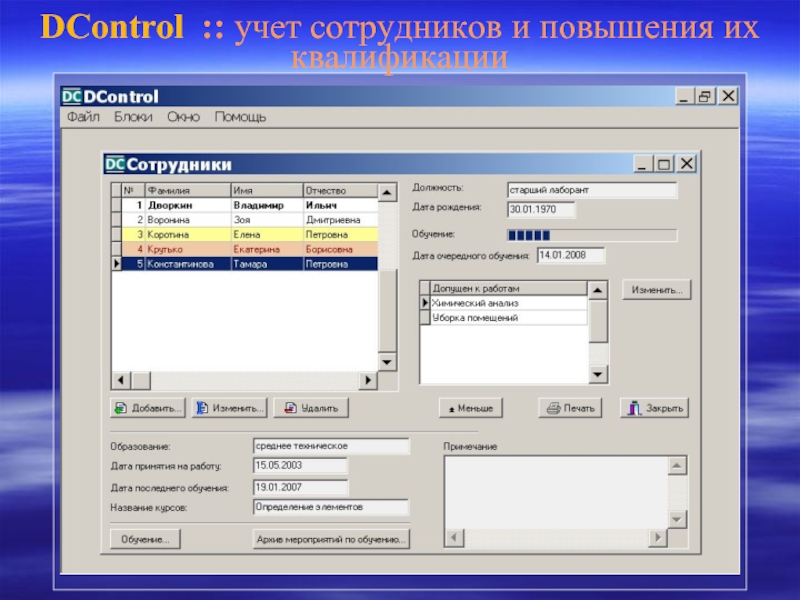Click Примечание scroll right arrow
Image resolution: width=800 pixels, height=600 pixels.
(x=658, y=538)
